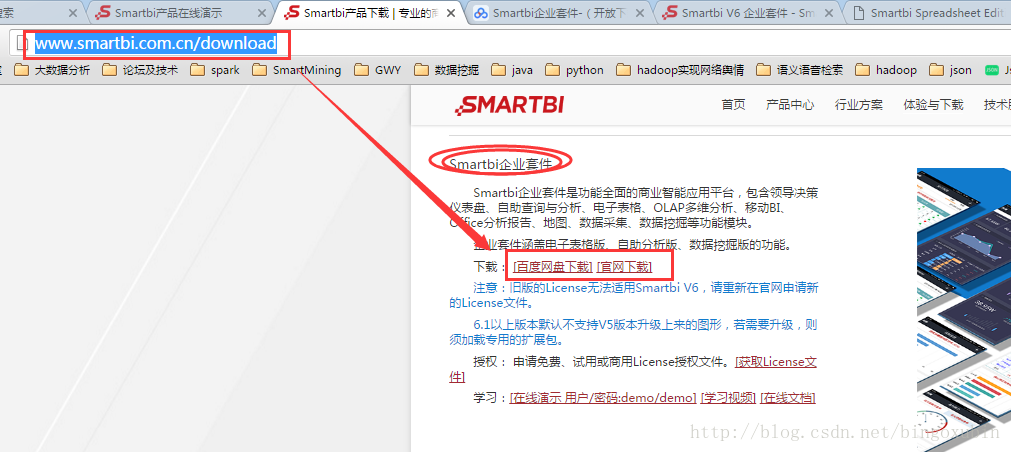Open 产品中心 navigation menu
Image resolution: width=1011 pixels, height=452 pixels.
pos(790,105)
